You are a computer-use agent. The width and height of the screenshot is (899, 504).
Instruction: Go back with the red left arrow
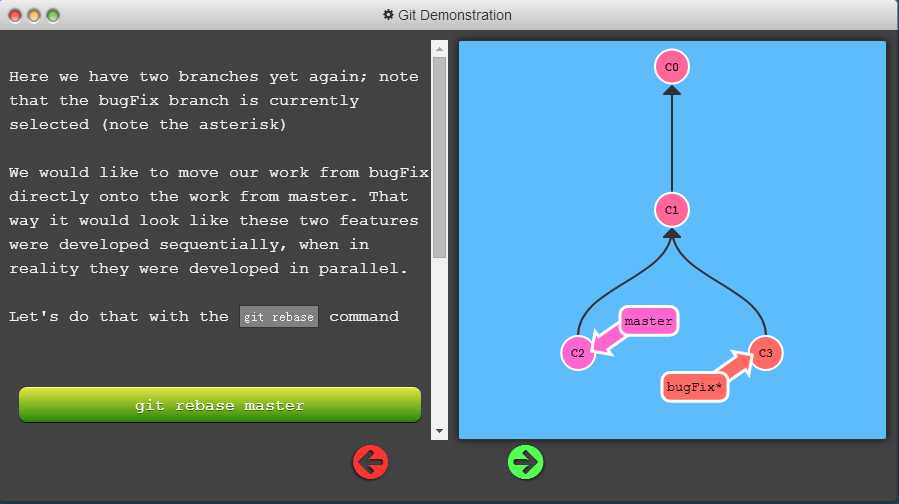(x=370, y=462)
